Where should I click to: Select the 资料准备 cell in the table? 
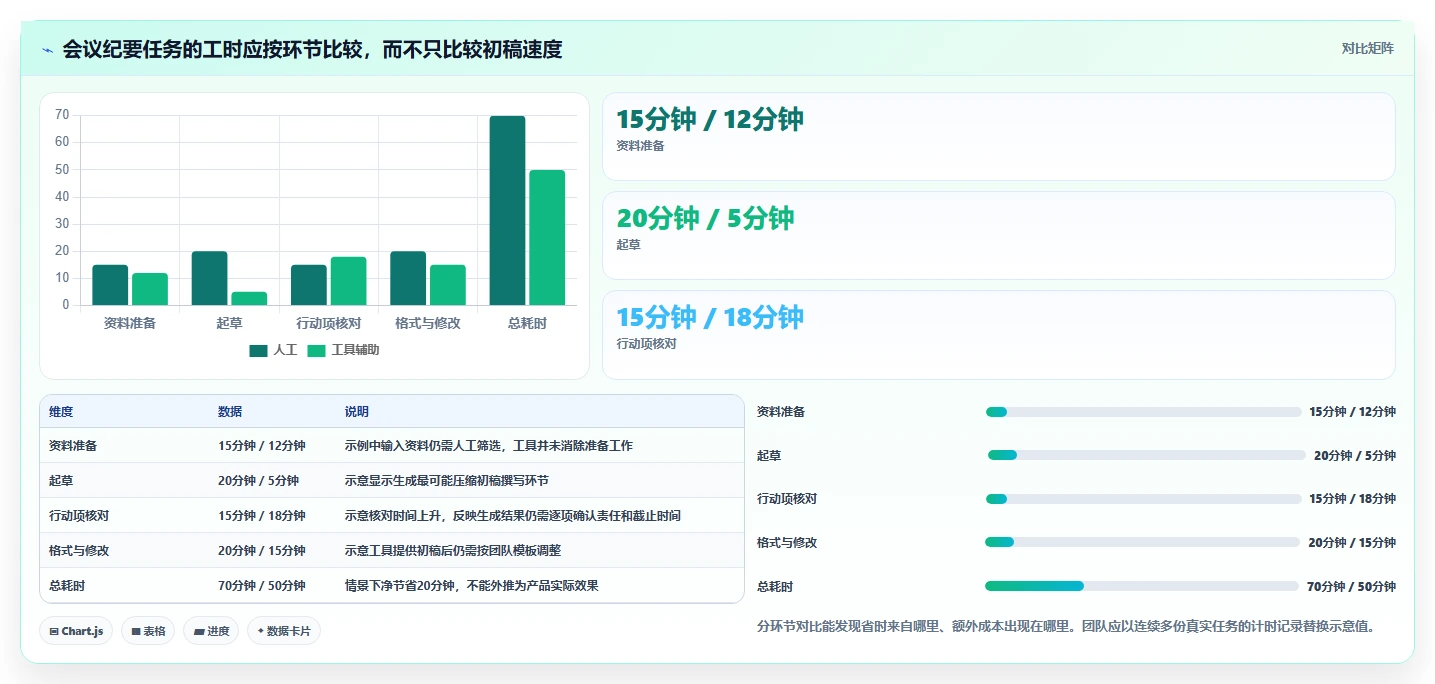73,446
